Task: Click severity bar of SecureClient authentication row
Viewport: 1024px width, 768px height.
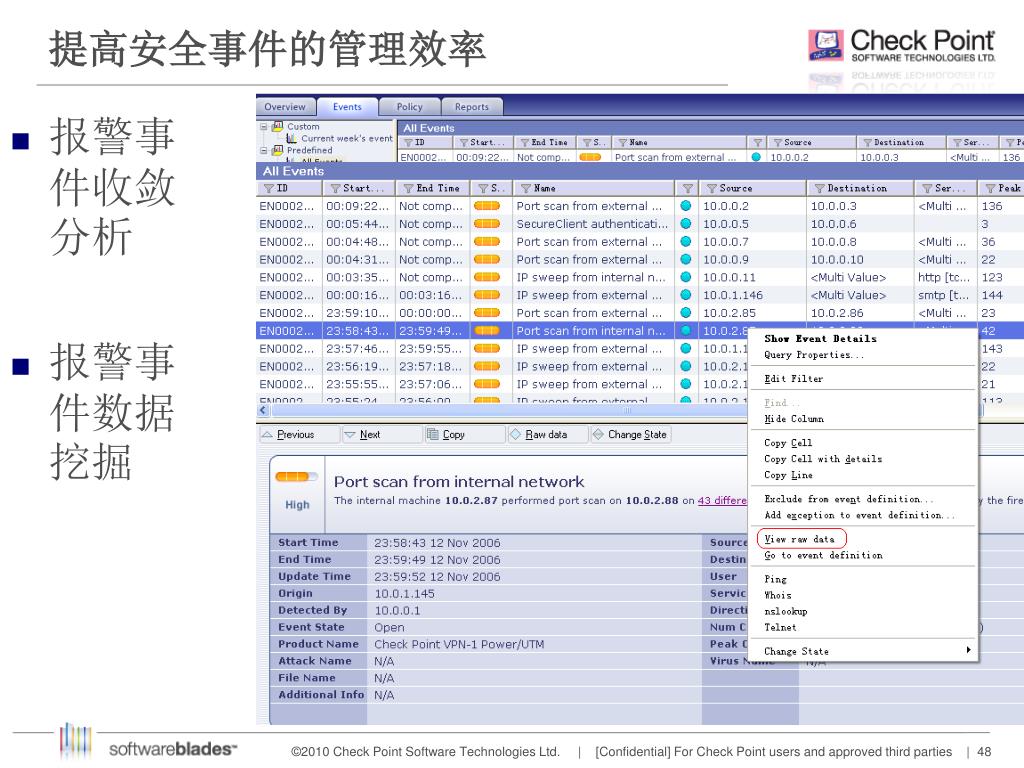Action: (x=487, y=224)
